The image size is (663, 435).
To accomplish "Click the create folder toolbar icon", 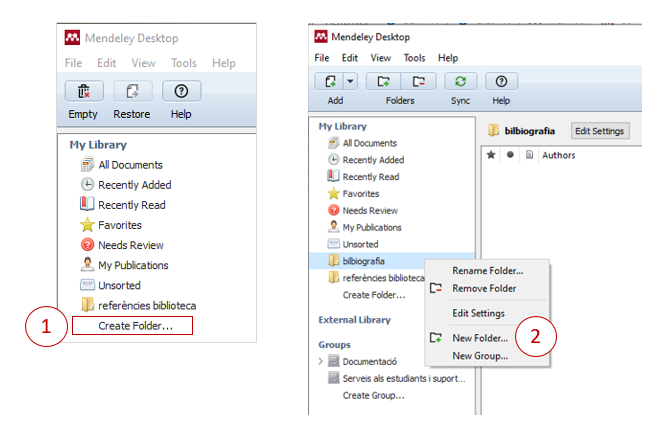I will click(x=384, y=81).
